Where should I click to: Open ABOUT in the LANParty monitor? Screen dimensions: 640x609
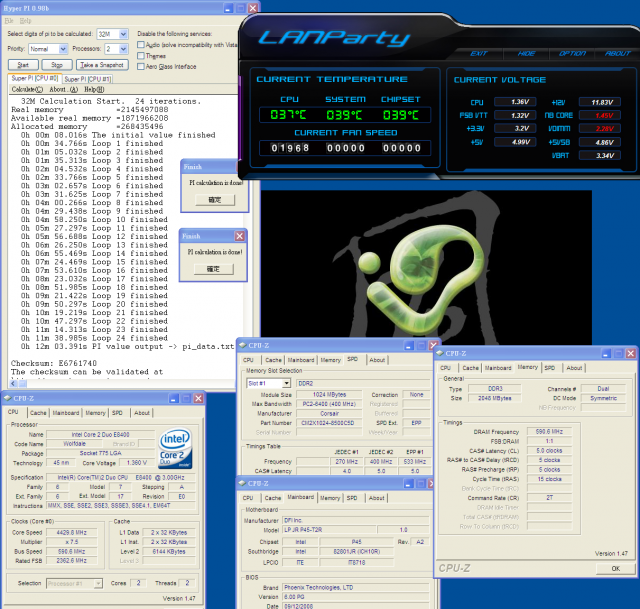(618, 53)
